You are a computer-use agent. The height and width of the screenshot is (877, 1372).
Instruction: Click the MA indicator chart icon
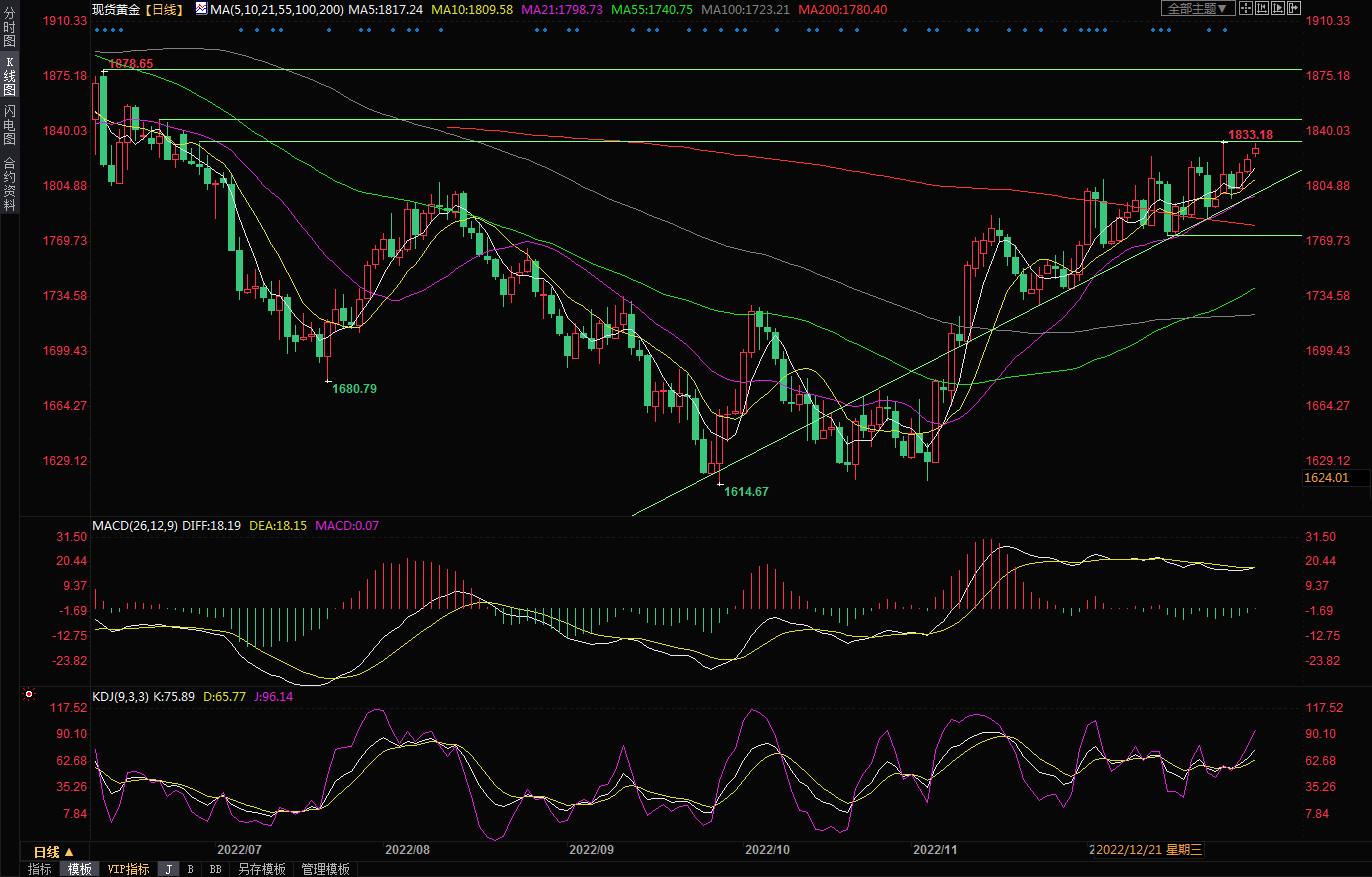201,8
